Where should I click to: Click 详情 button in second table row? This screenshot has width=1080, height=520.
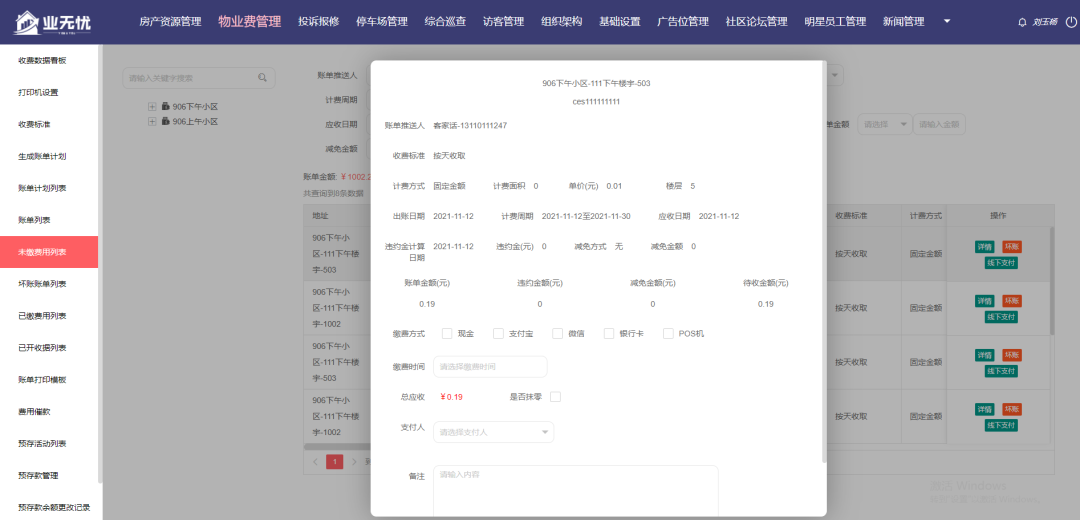coord(985,301)
